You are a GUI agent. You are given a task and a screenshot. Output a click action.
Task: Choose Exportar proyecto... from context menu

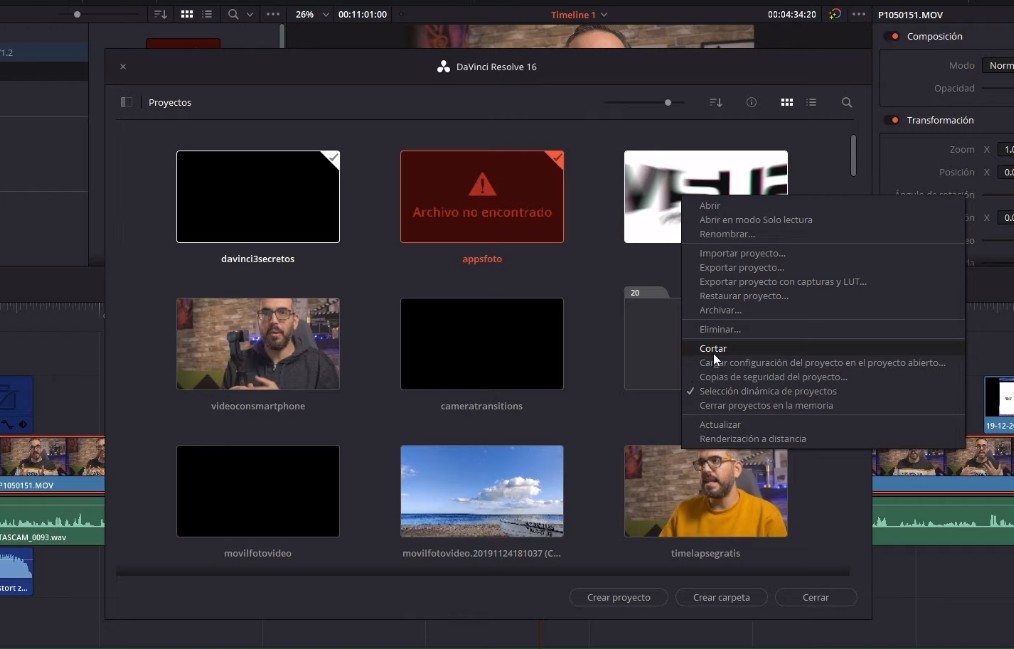click(x=741, y=268)
